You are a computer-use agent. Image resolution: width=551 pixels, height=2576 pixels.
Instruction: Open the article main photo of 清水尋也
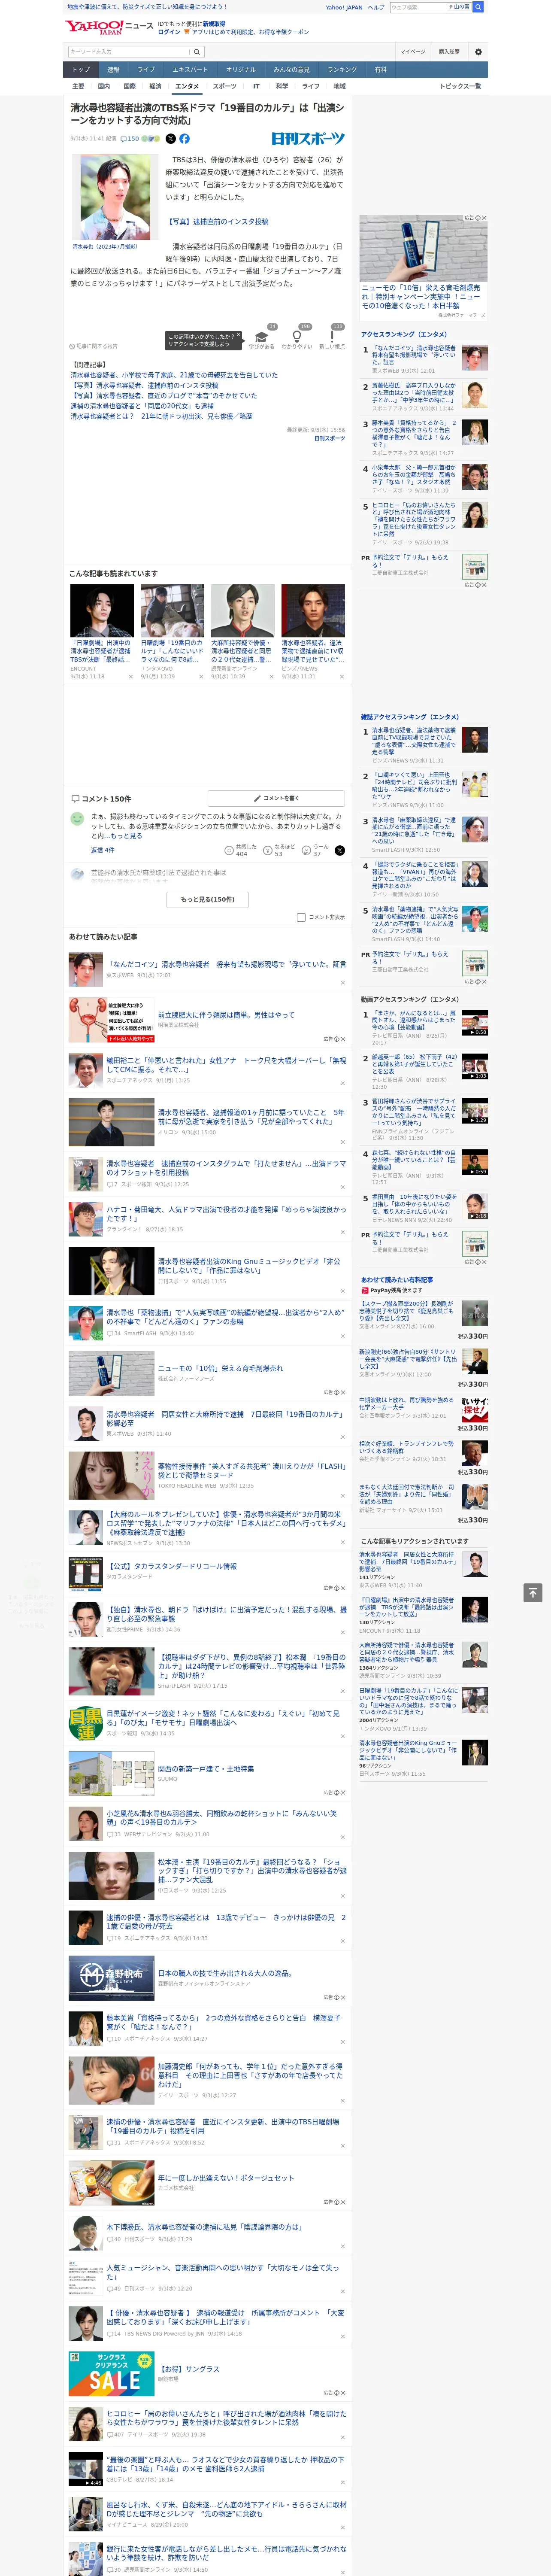pyautogui.click(x=115, y=197)
